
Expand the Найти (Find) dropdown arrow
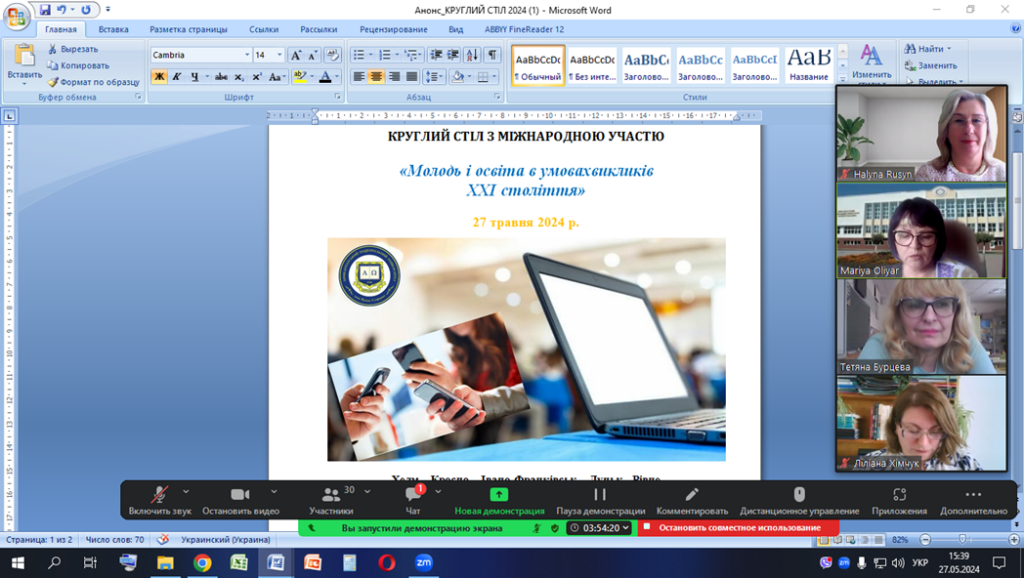(x=949, y=49)
